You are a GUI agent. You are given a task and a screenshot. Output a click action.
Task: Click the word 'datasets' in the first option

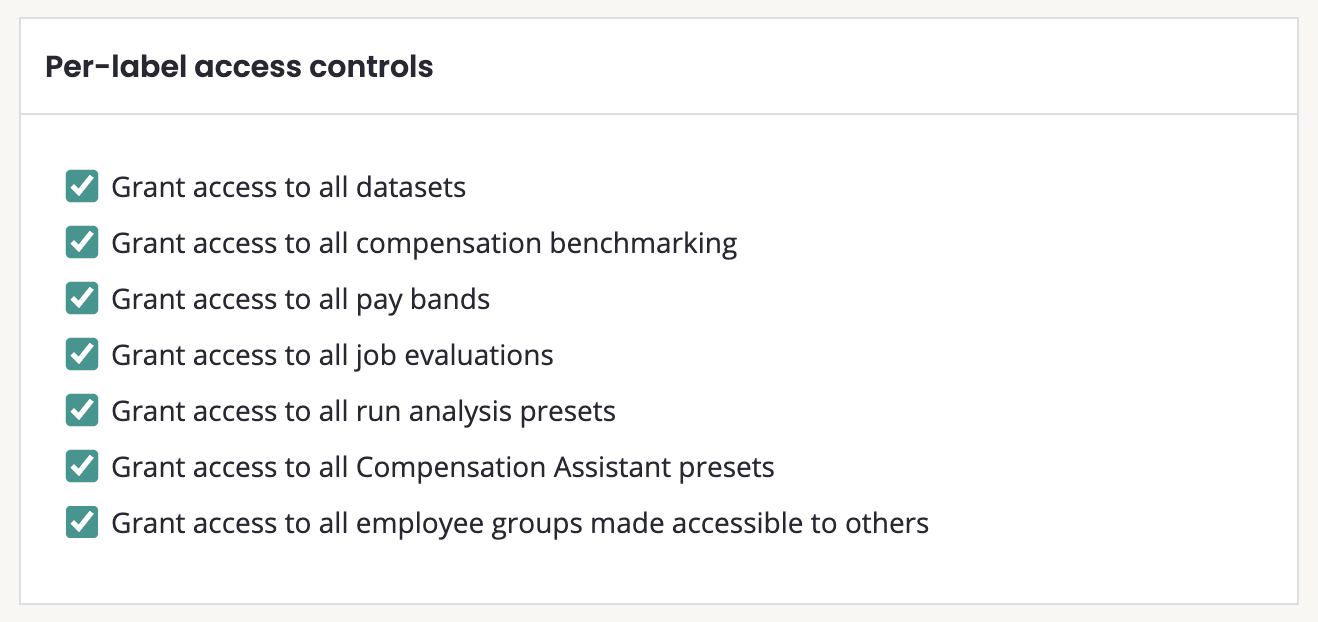coord(410,187)
